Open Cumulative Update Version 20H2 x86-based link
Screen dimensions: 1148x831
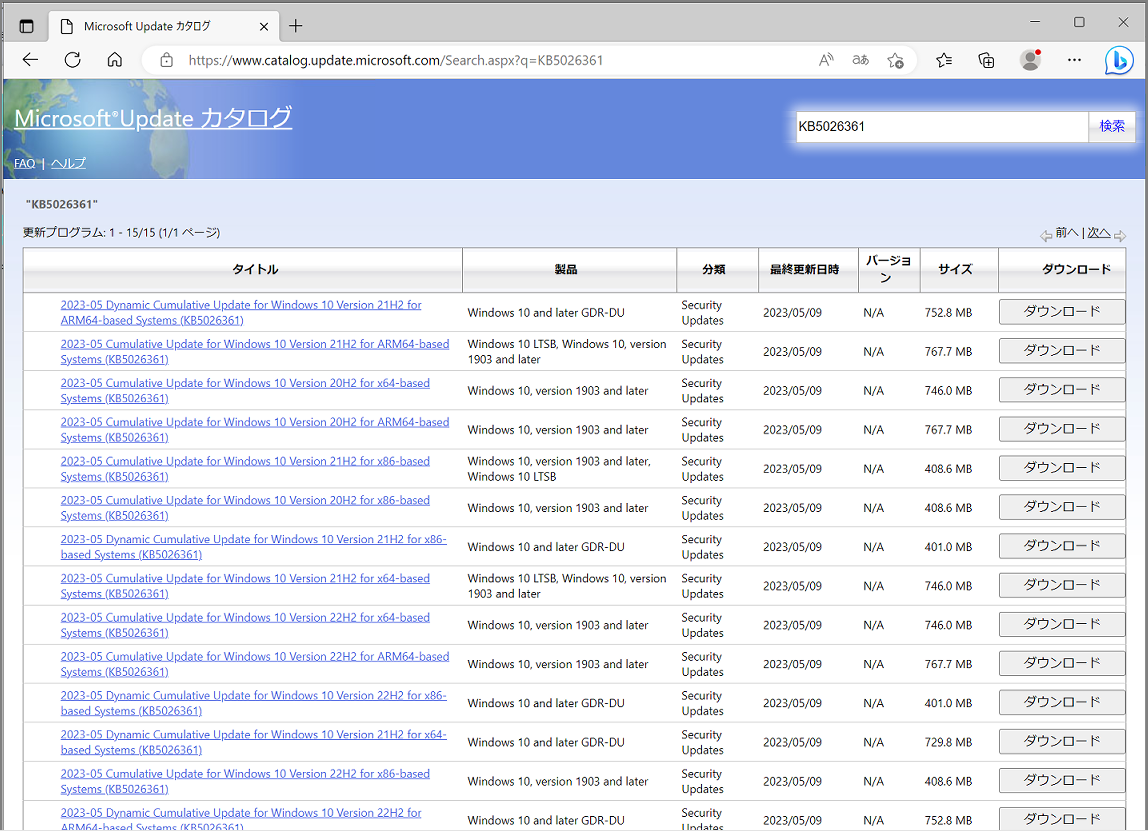point(245,507)
